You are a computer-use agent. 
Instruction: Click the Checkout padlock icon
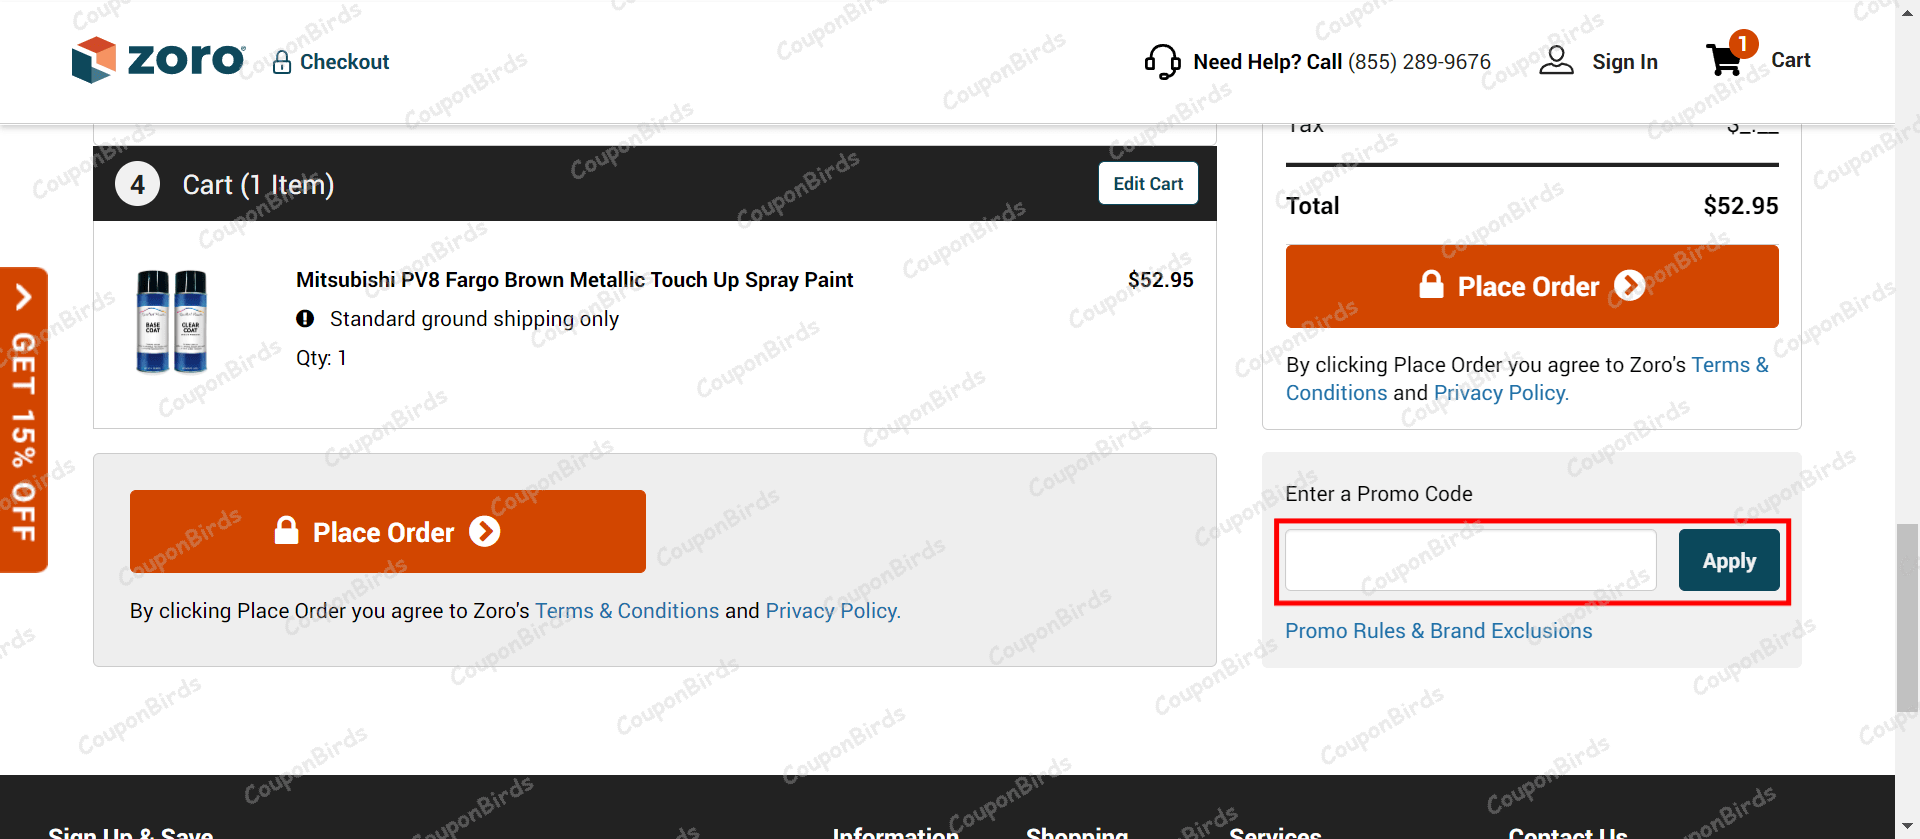point(282,62)
